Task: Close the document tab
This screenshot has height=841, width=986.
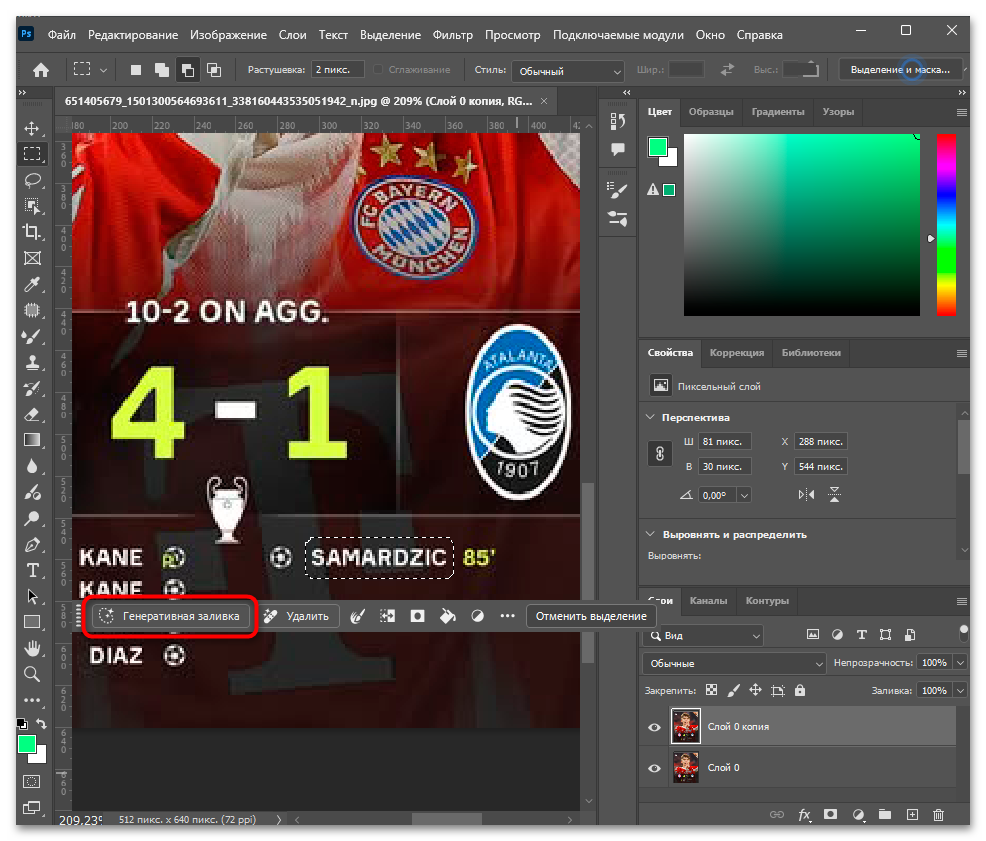Action: point(544,101)
